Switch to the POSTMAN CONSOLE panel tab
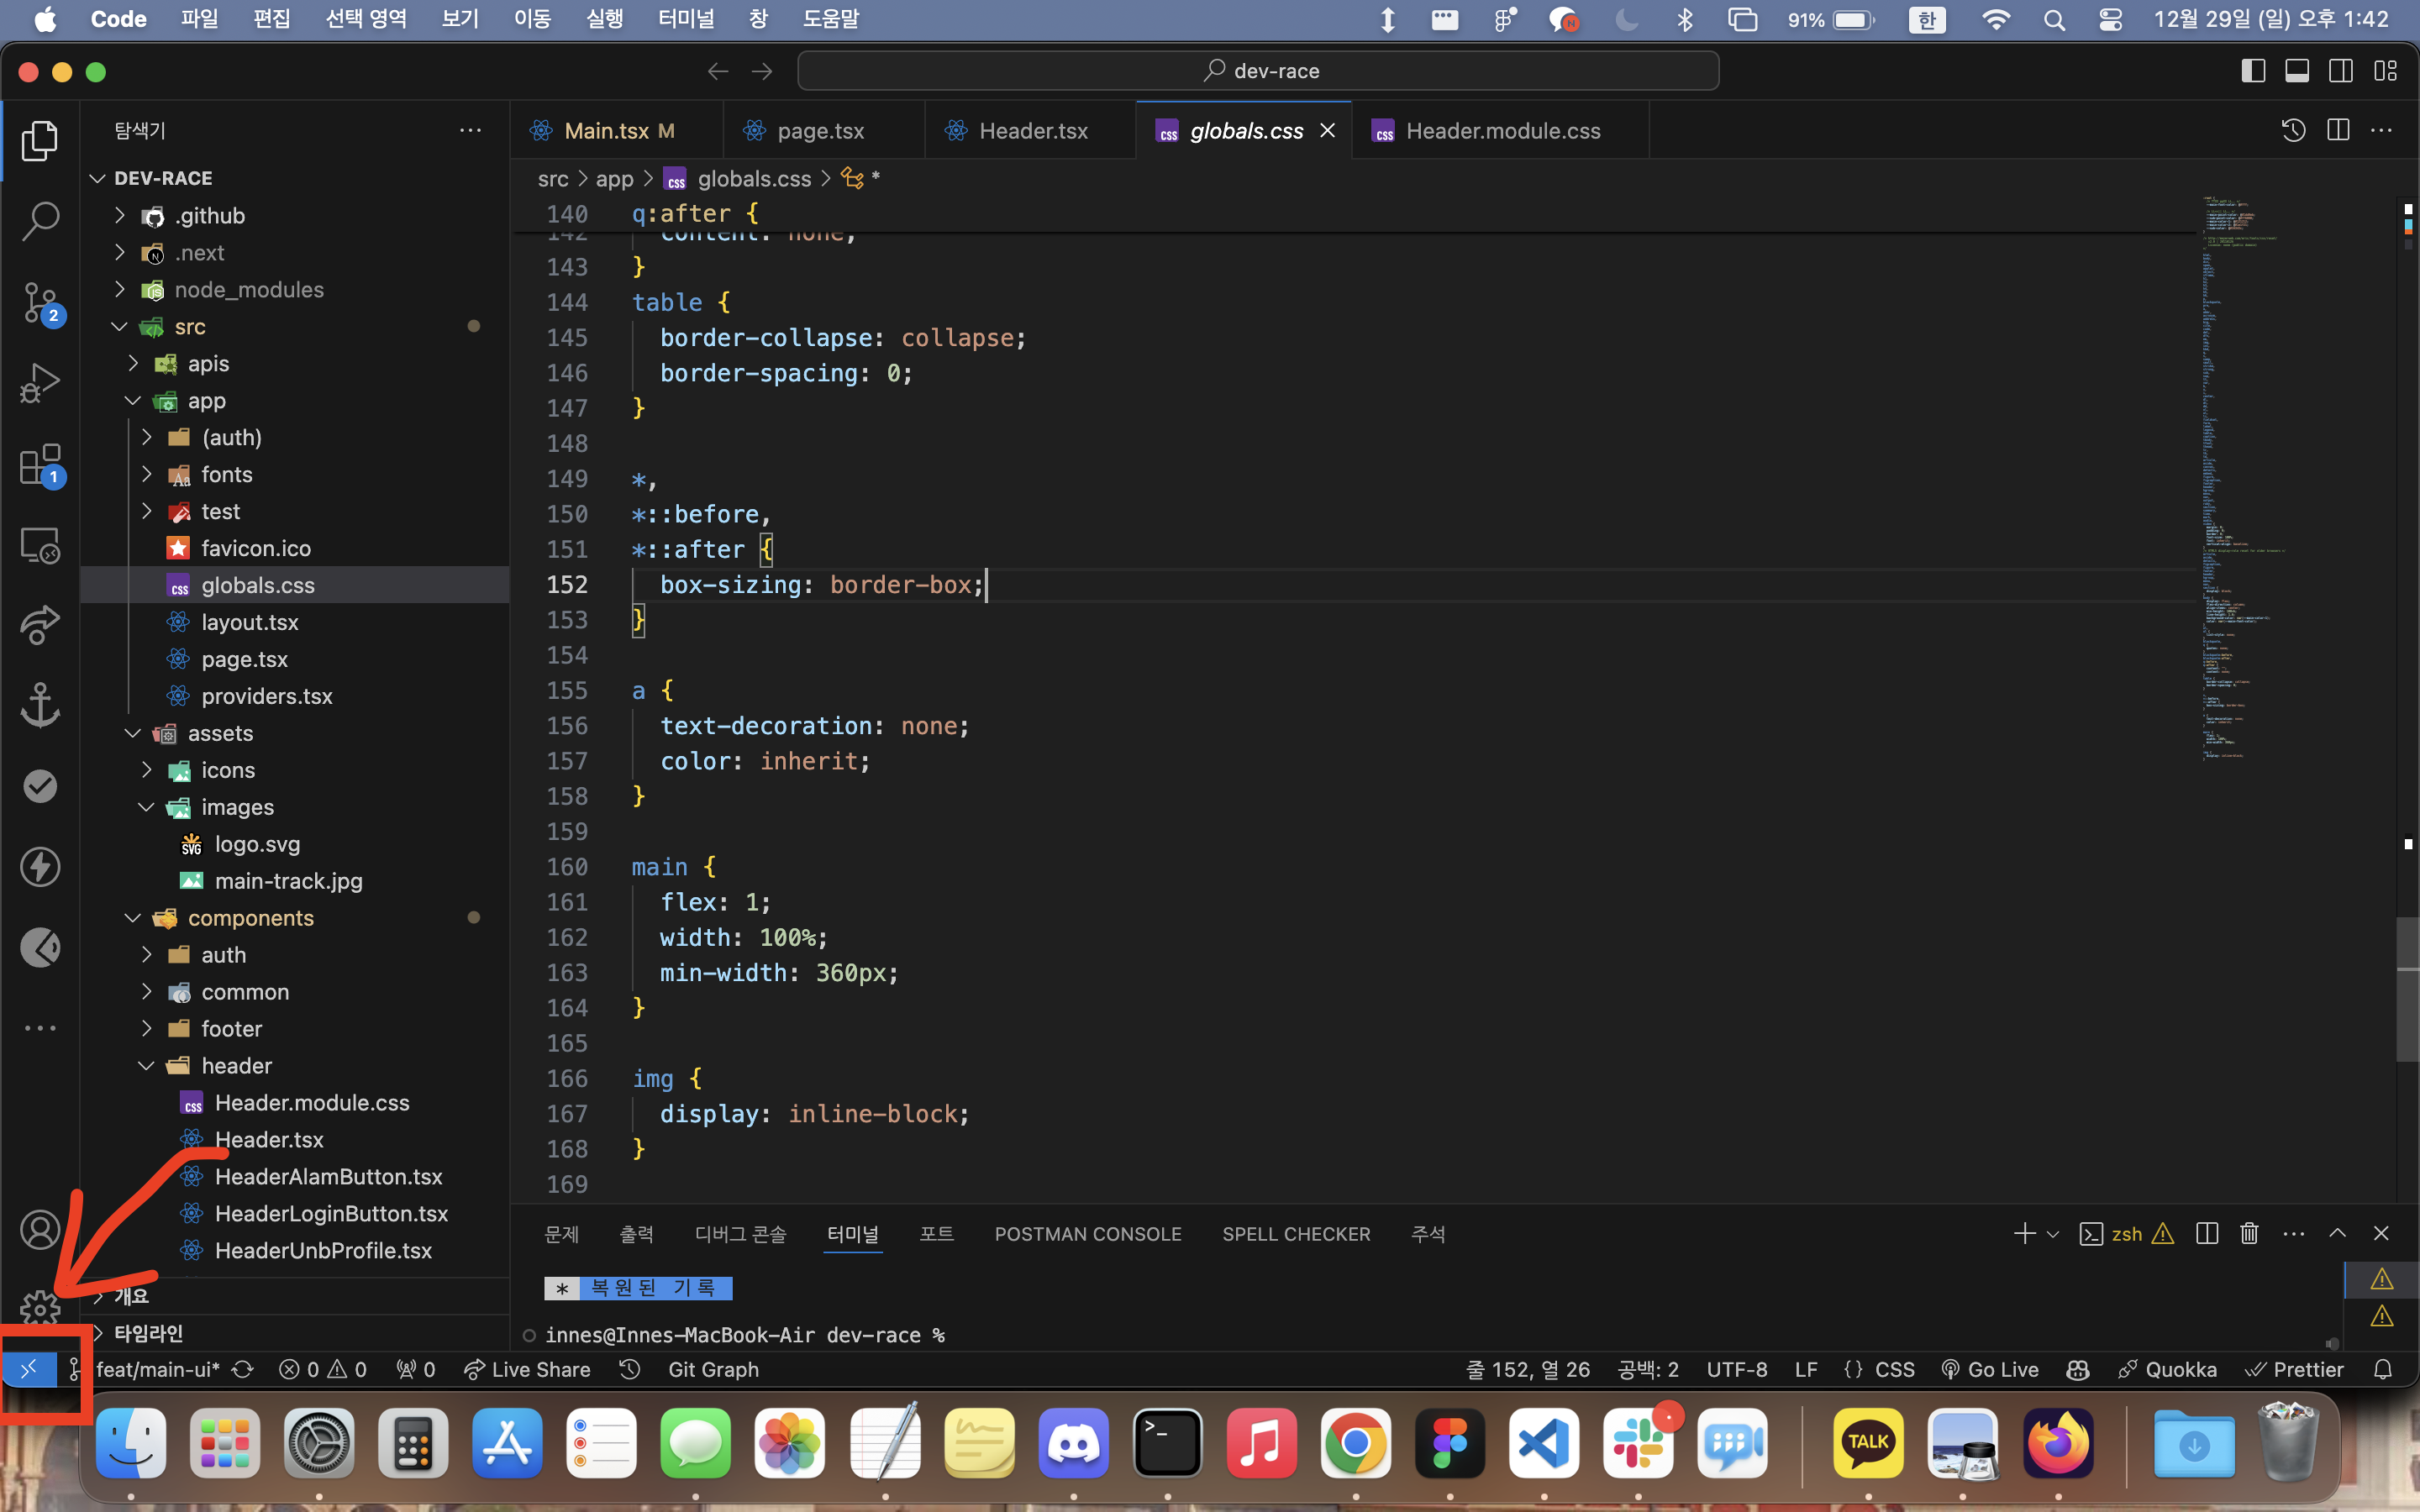The image size is (2420, 1512). [1088, 1234]
